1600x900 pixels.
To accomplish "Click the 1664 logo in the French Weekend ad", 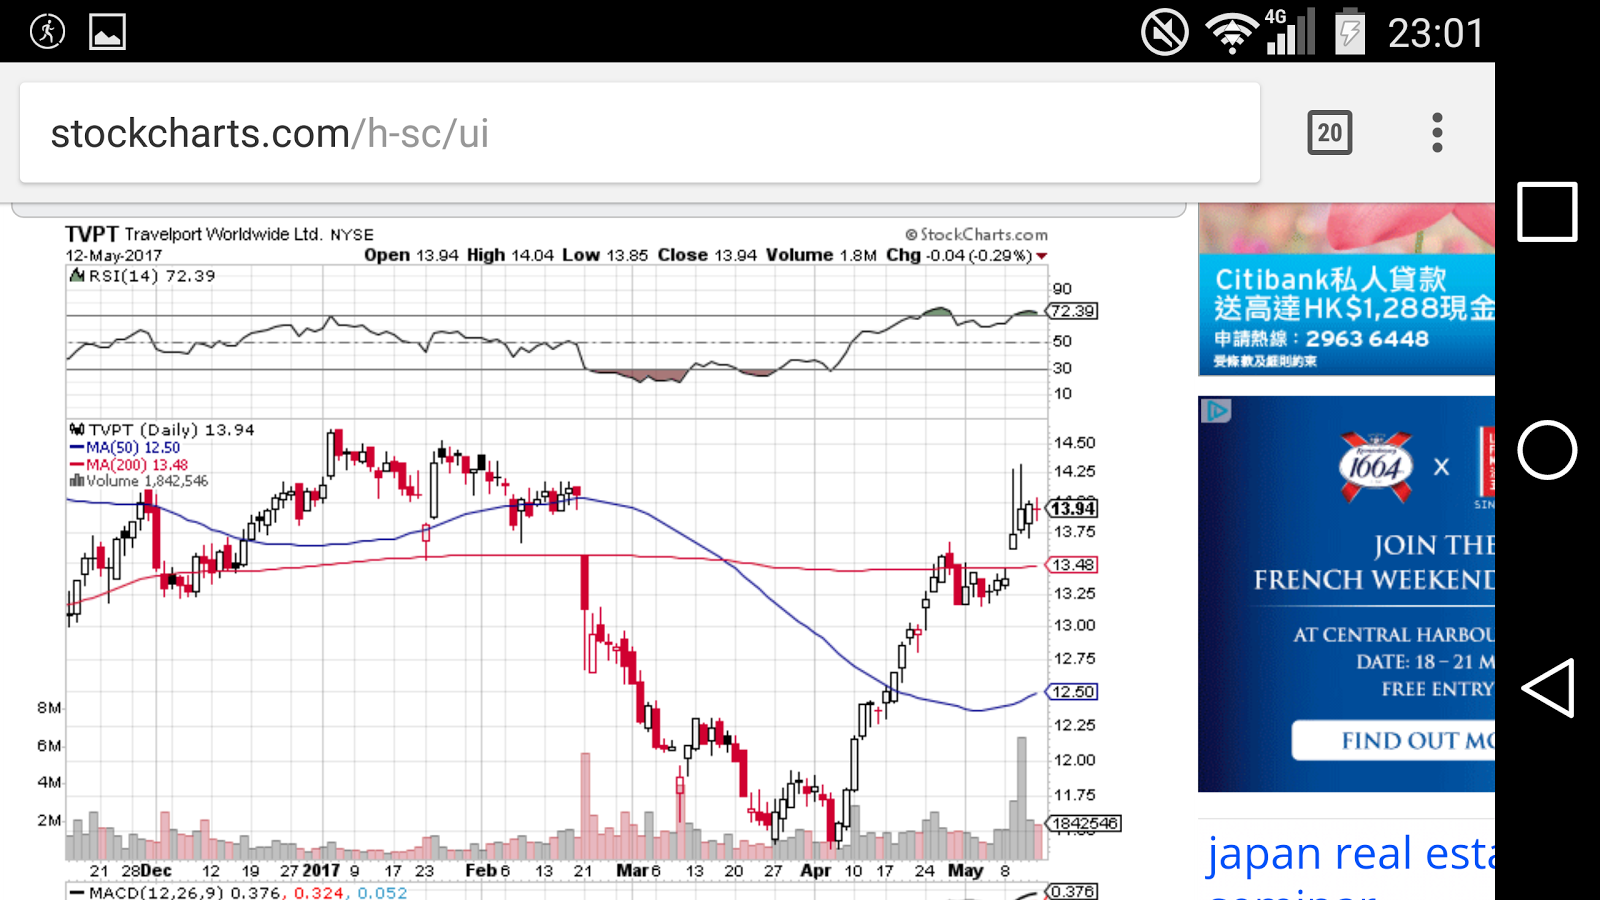I will 1376,466.
